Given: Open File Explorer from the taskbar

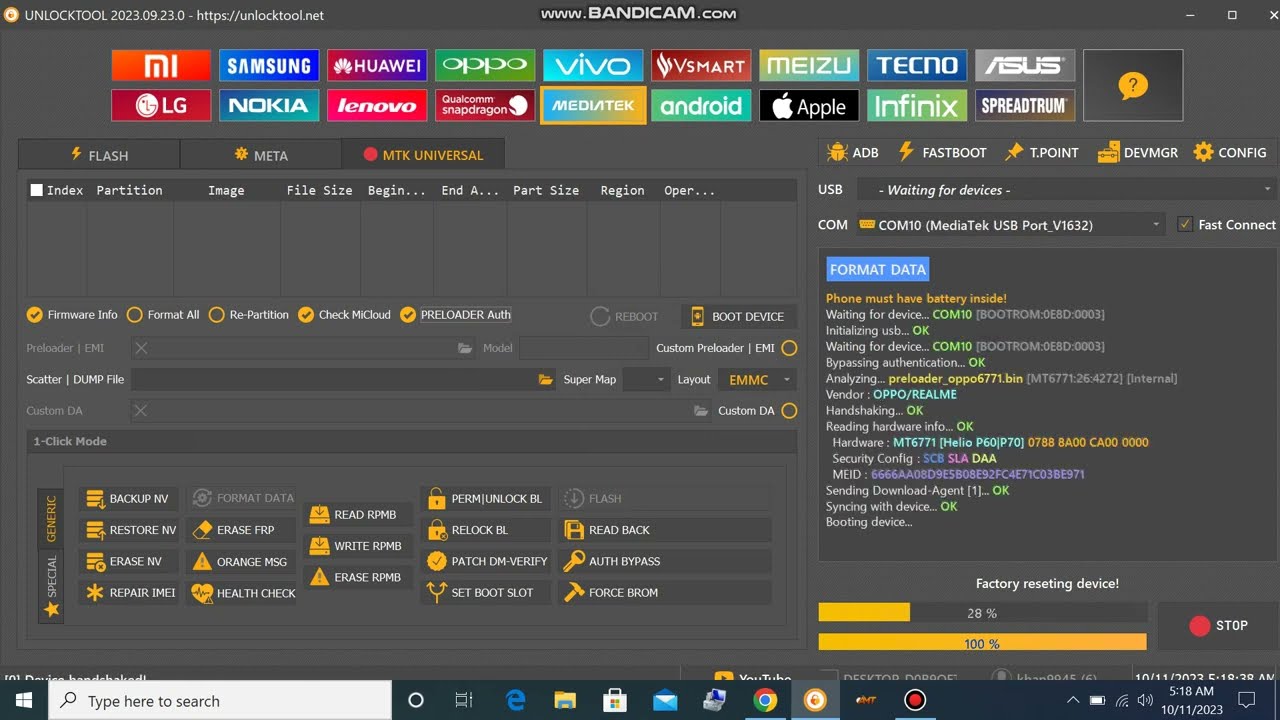Looking at the screenshot, I should click(565, 701).
